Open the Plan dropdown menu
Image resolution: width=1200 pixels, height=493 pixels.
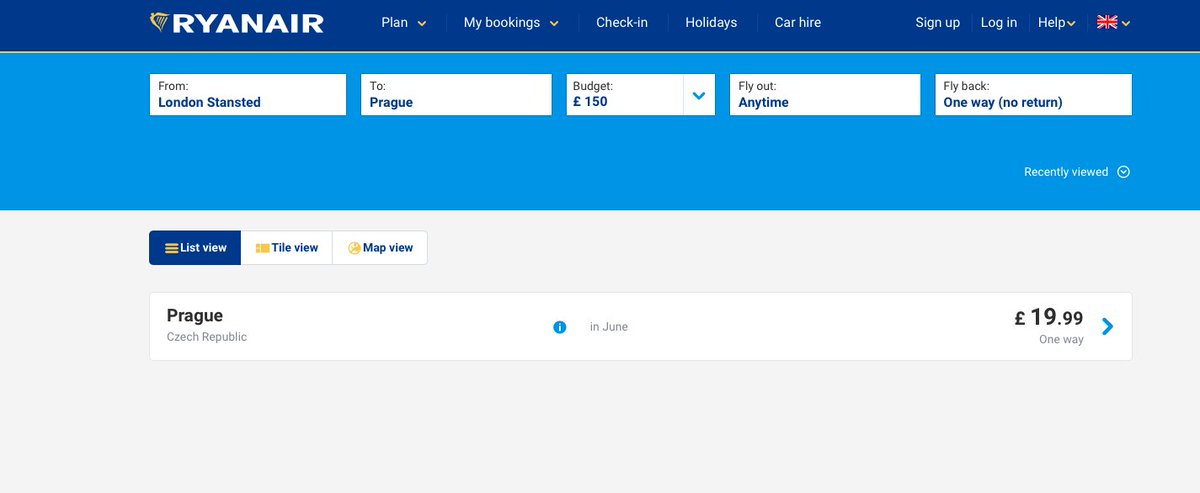(404, 23)
